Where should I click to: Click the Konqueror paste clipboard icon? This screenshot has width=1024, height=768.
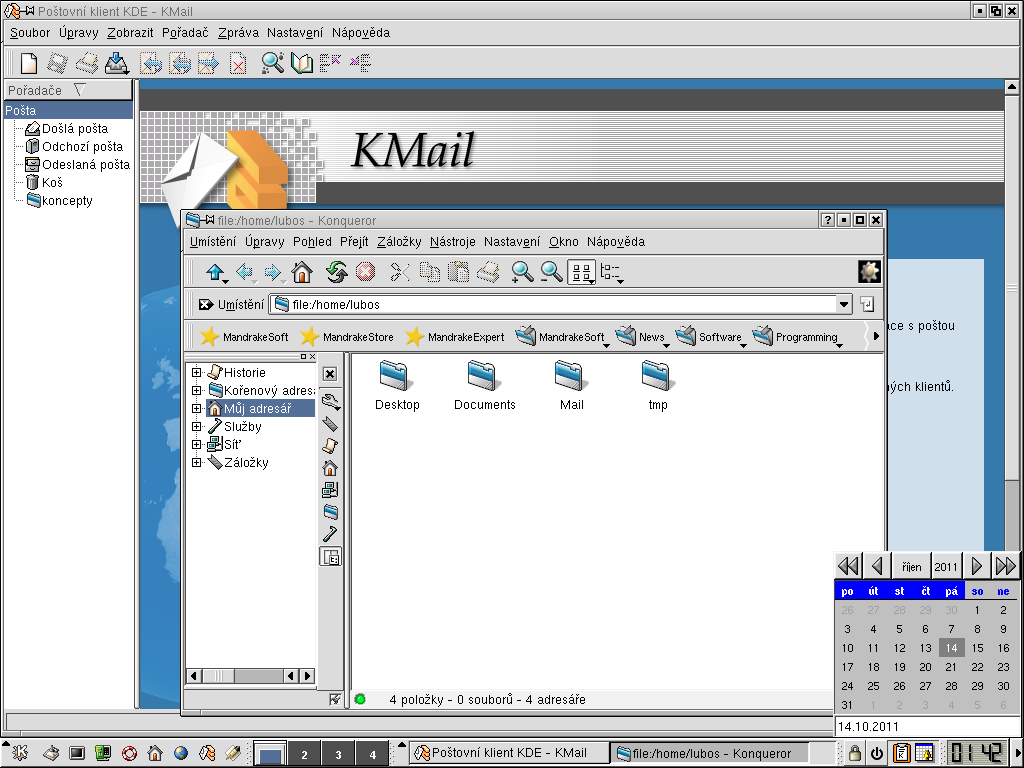[458, 272]
